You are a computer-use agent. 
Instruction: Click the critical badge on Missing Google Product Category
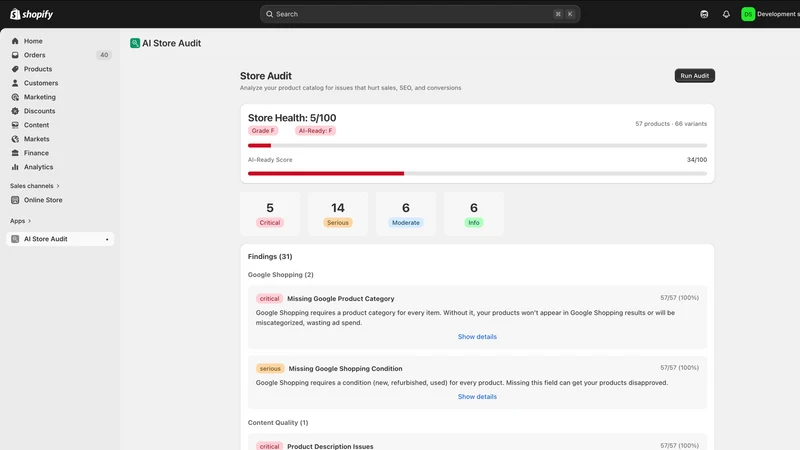[x=269, y=298]
